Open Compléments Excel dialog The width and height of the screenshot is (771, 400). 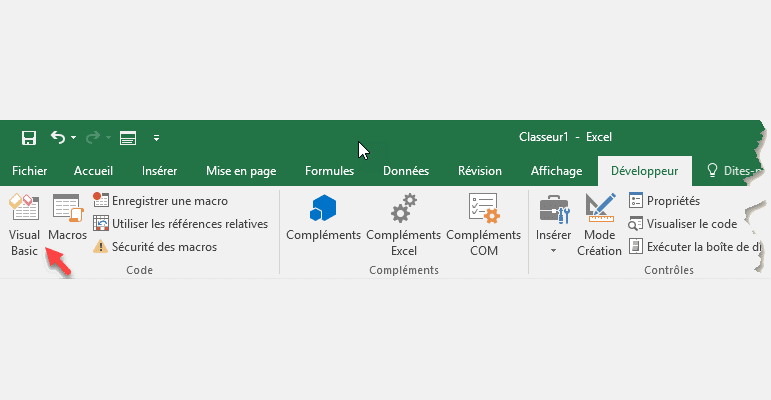tap(403, 225)
